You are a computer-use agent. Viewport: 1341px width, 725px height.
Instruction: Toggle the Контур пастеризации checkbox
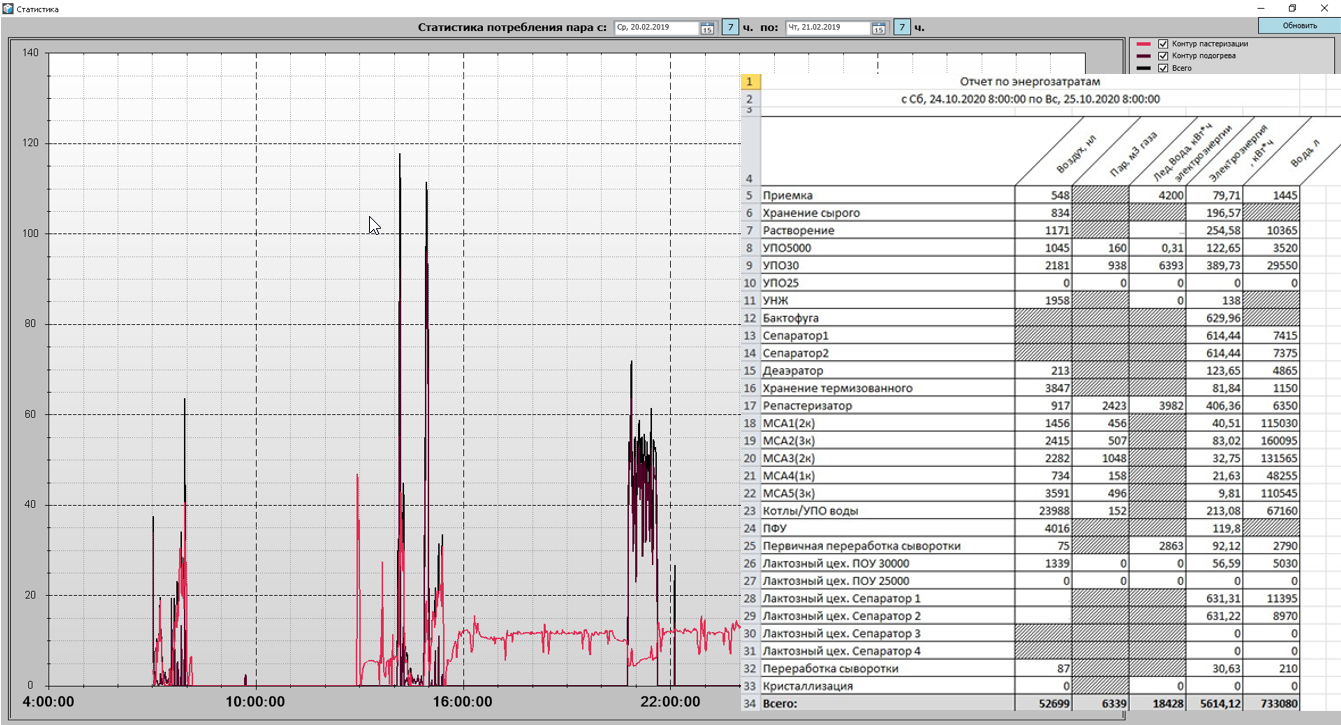coord(1163,44)
